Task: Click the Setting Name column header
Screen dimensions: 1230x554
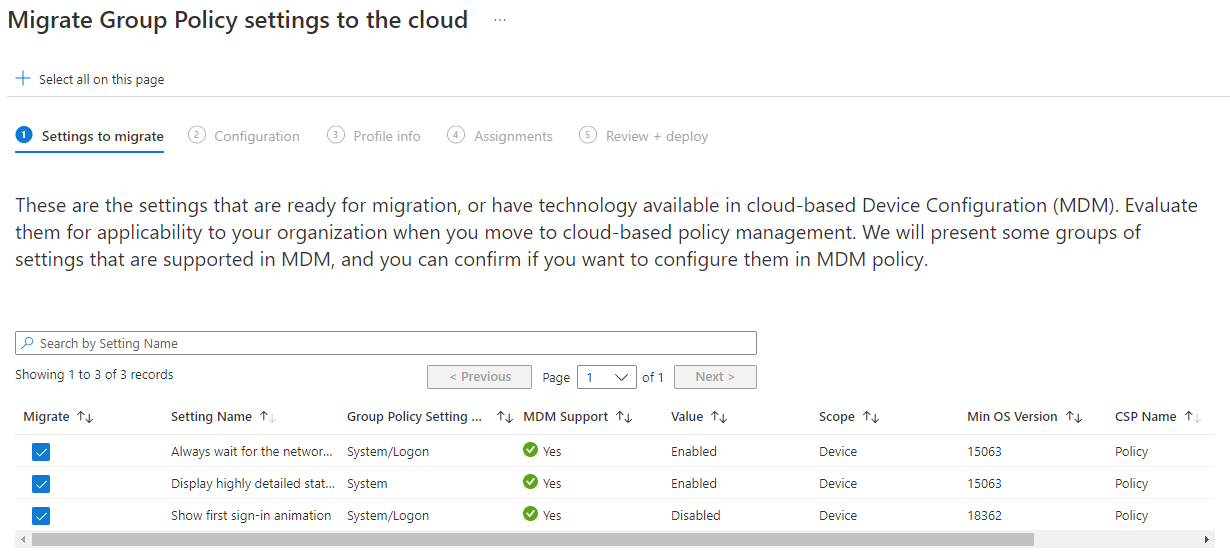Action: 211,417
